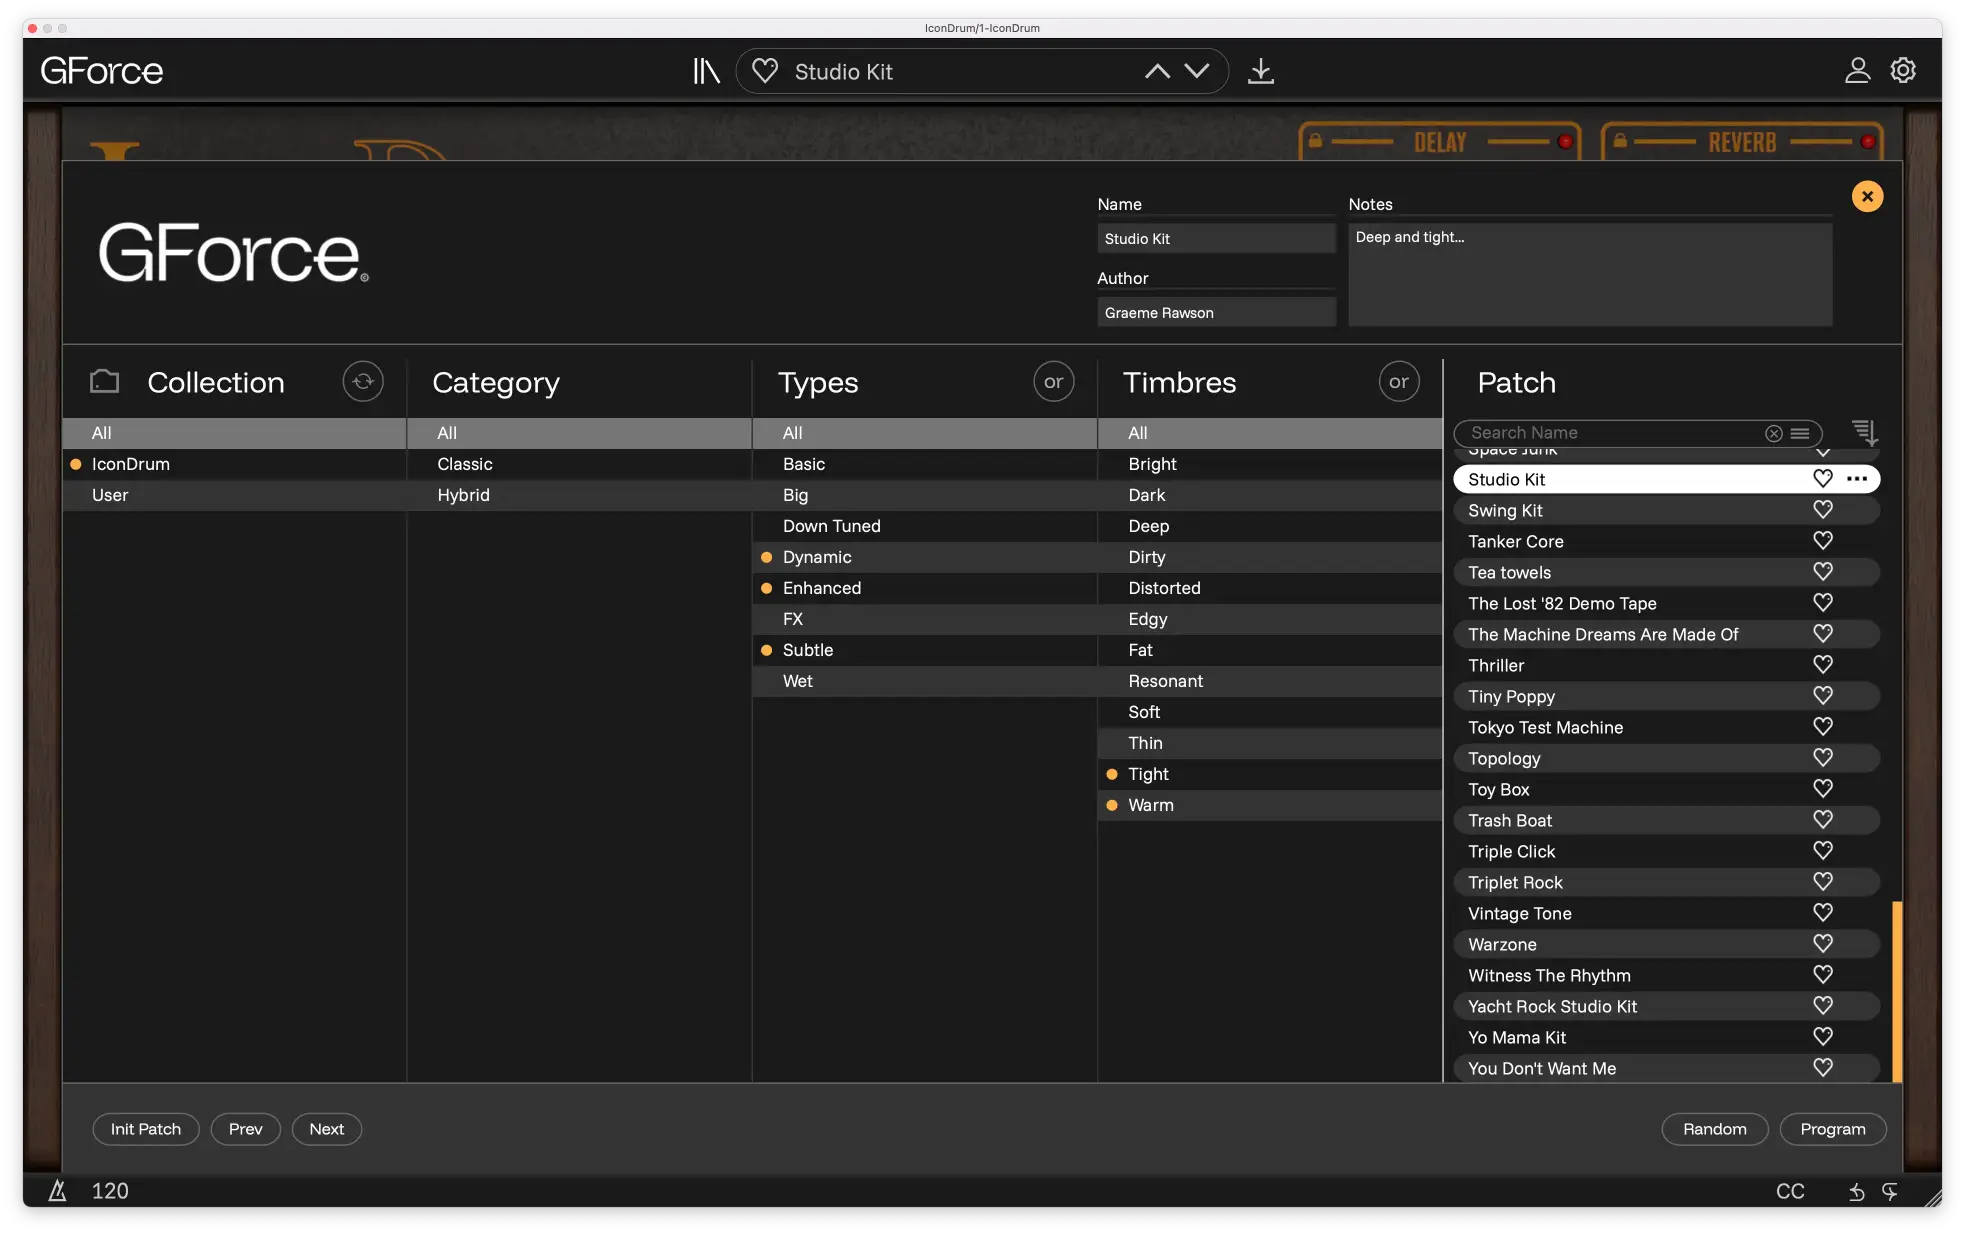Lock the Delay effect
This screenshot has width=1965, height=1234.
coord(1316,141)
